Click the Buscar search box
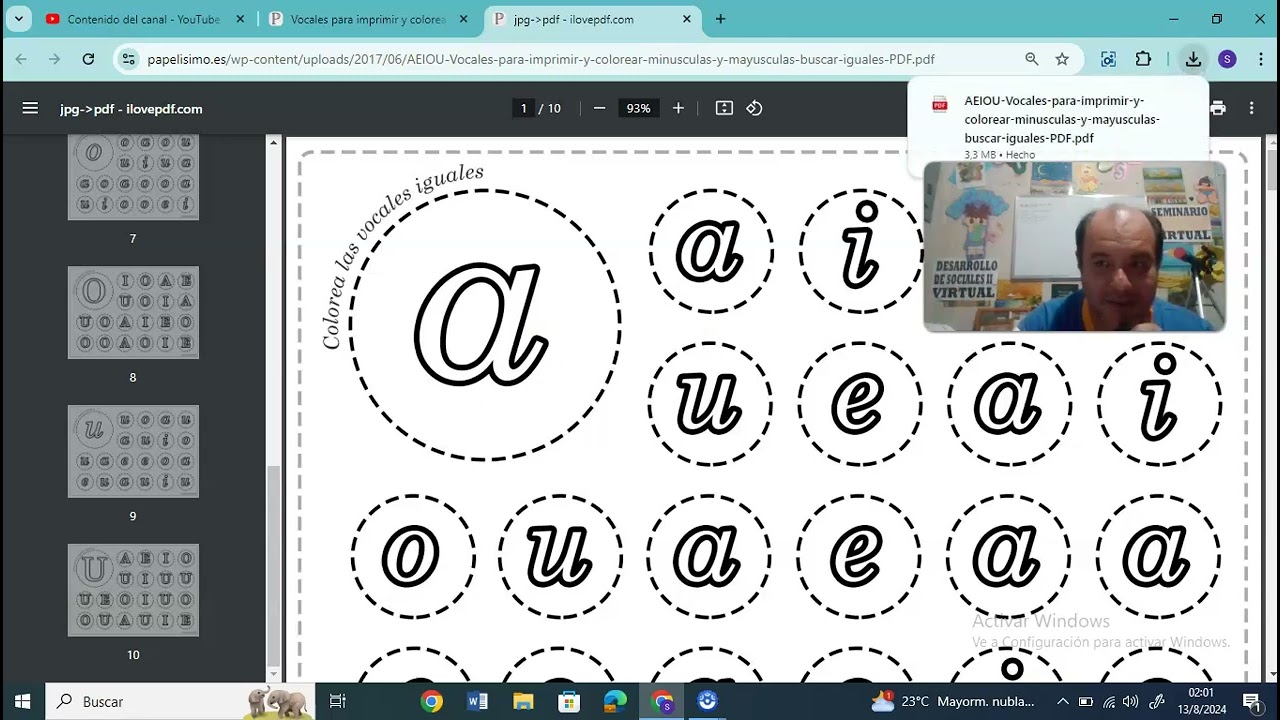 tap(180, 701)
